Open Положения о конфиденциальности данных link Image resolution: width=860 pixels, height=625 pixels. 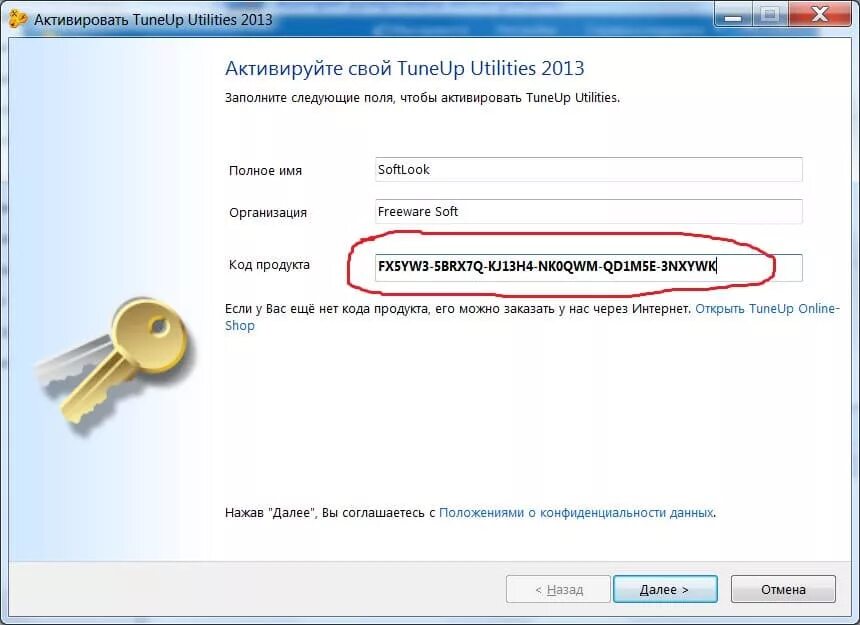576,513
